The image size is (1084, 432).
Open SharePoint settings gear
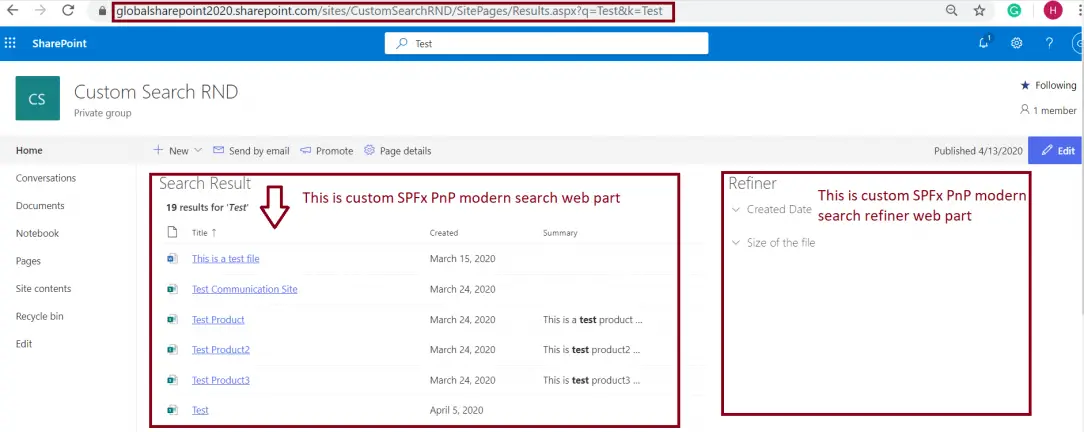click(x=1016, y=43)
